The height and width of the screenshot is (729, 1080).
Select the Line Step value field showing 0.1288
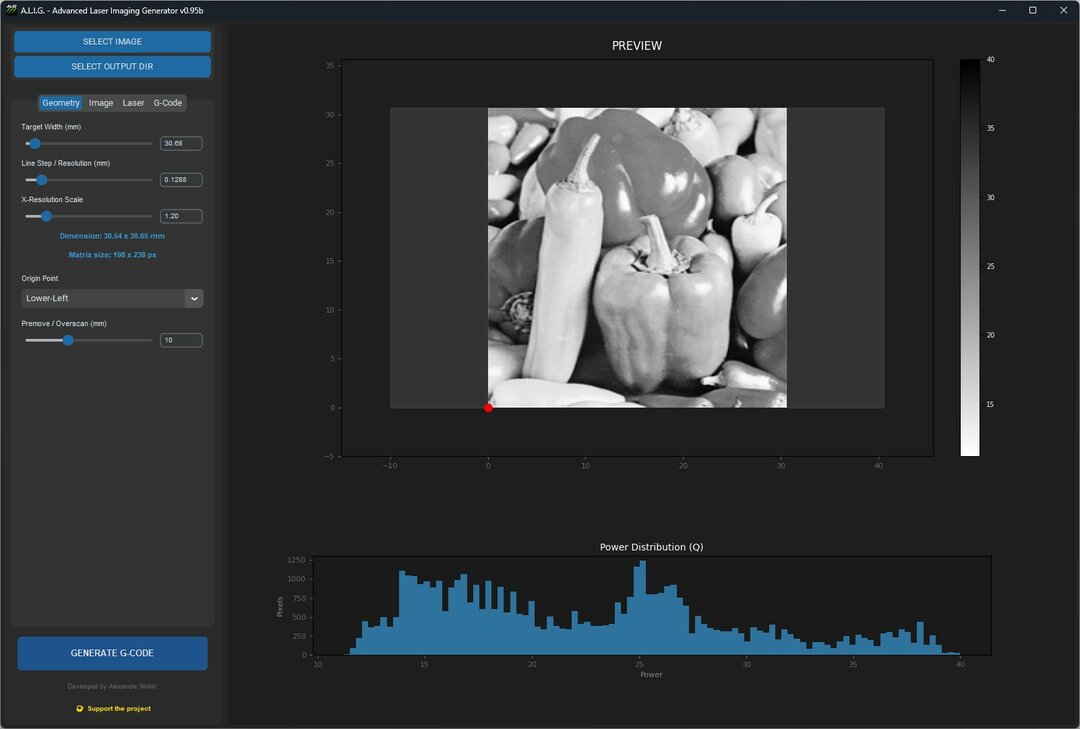click(x=180, y=180)
